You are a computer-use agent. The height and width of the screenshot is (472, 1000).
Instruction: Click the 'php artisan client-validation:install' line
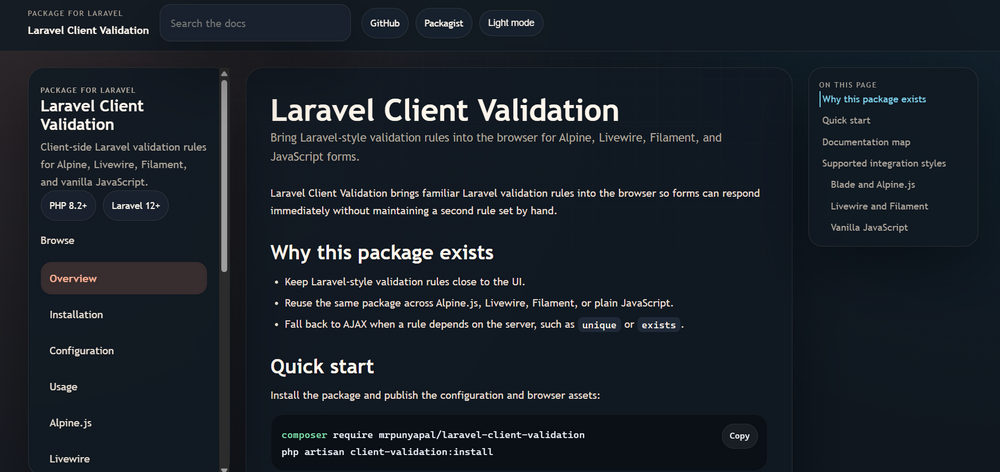point(387,452)
